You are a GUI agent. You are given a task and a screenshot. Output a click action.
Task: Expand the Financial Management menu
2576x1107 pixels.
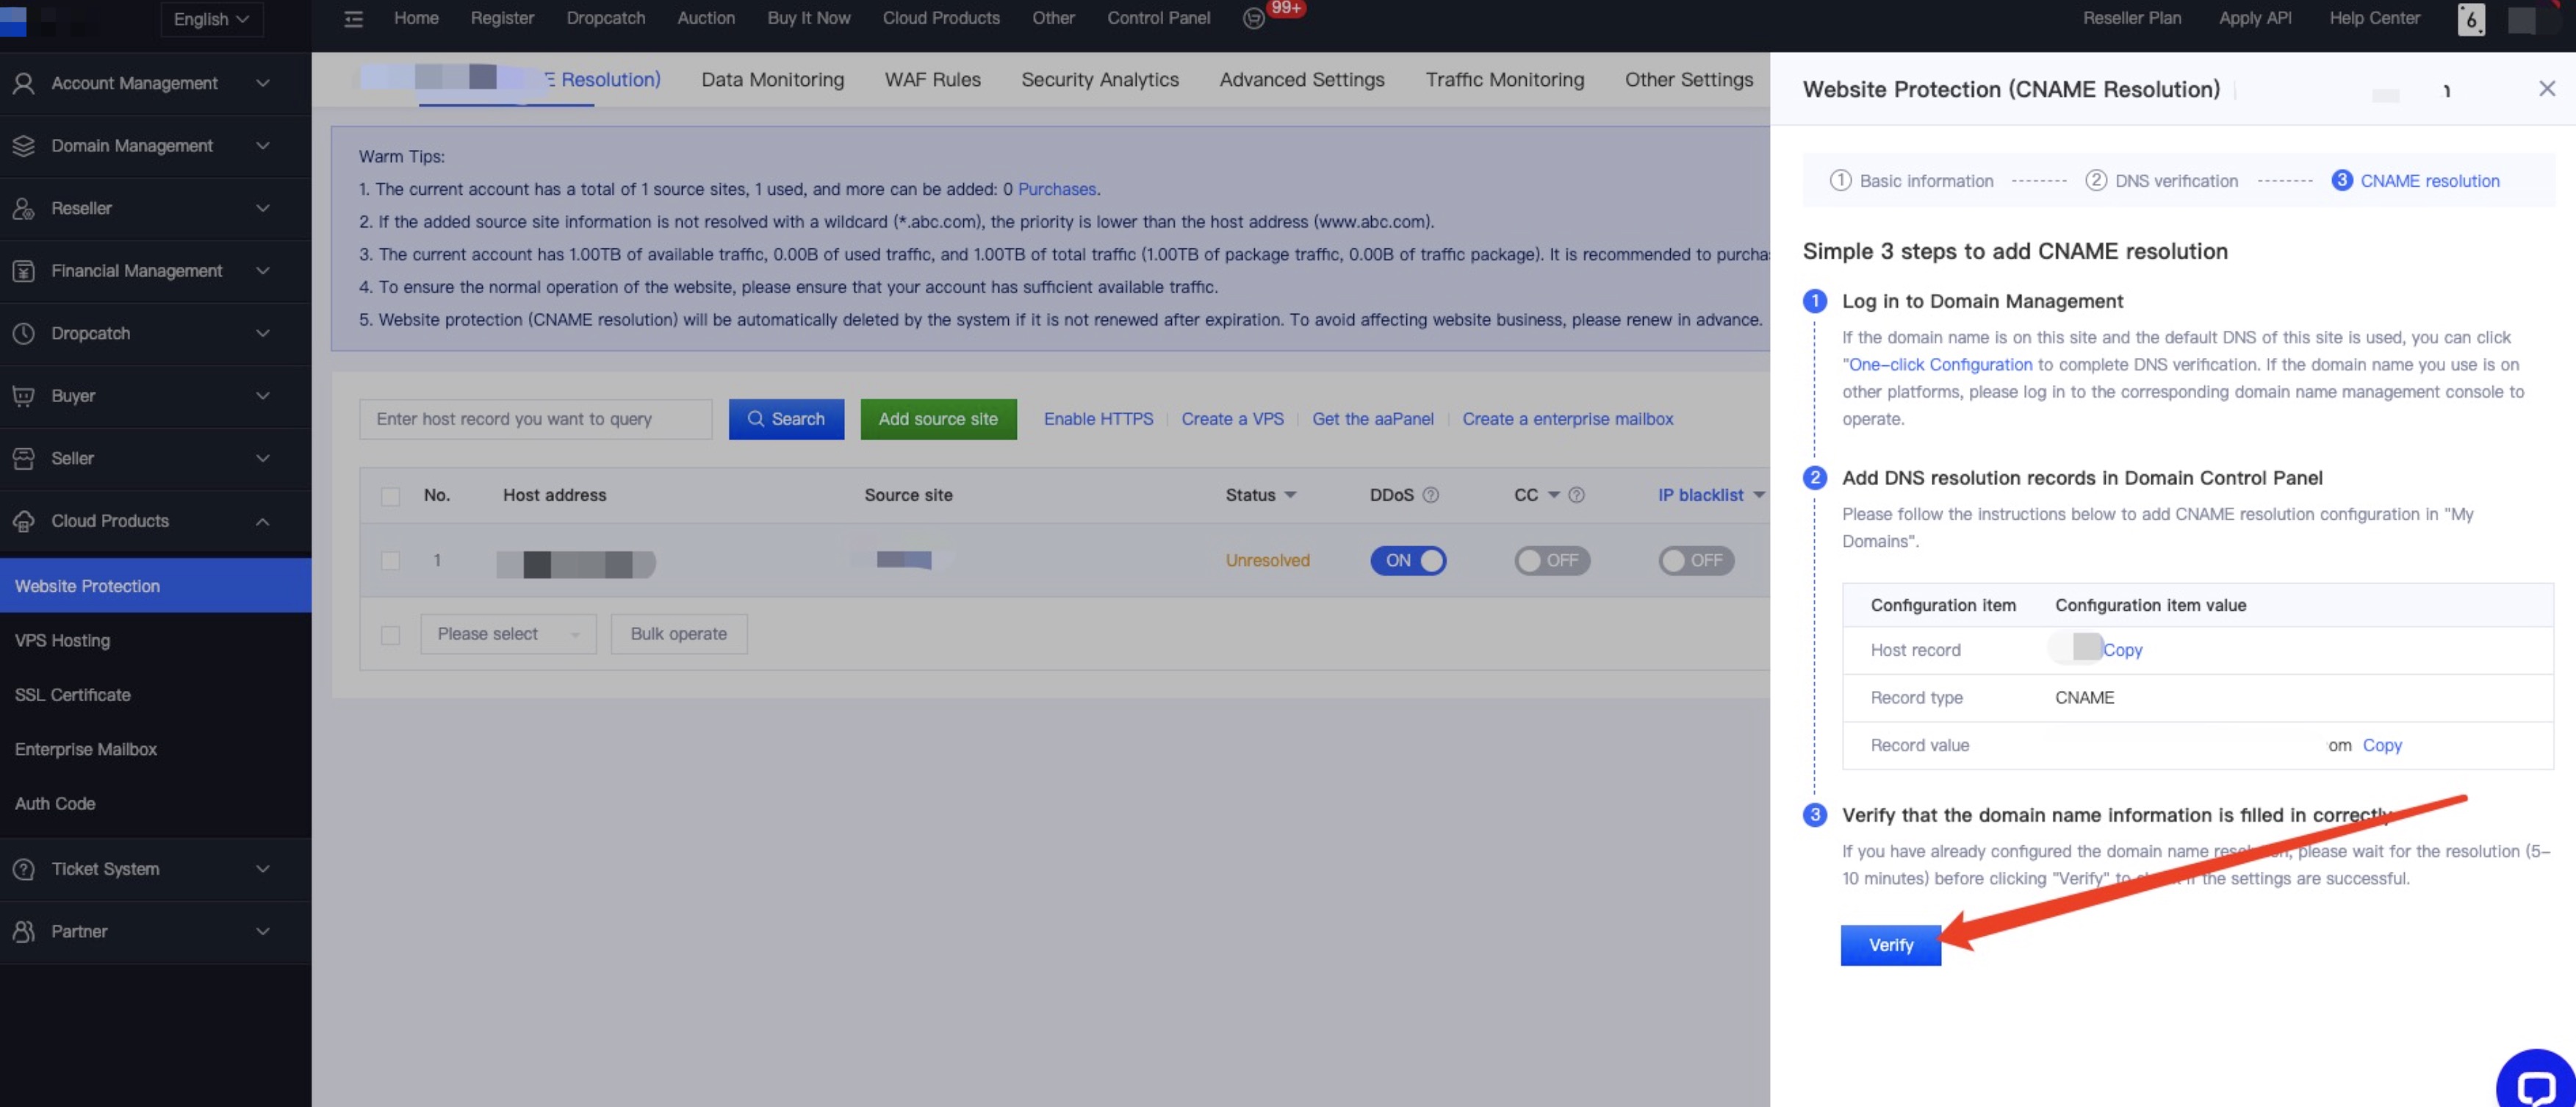[x=262, y=271]
